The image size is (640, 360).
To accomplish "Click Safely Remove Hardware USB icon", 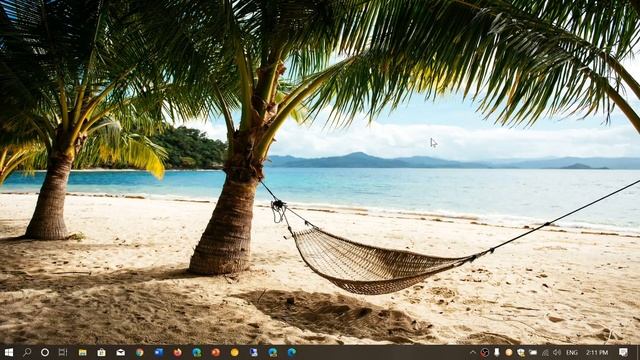I will 497,352.
